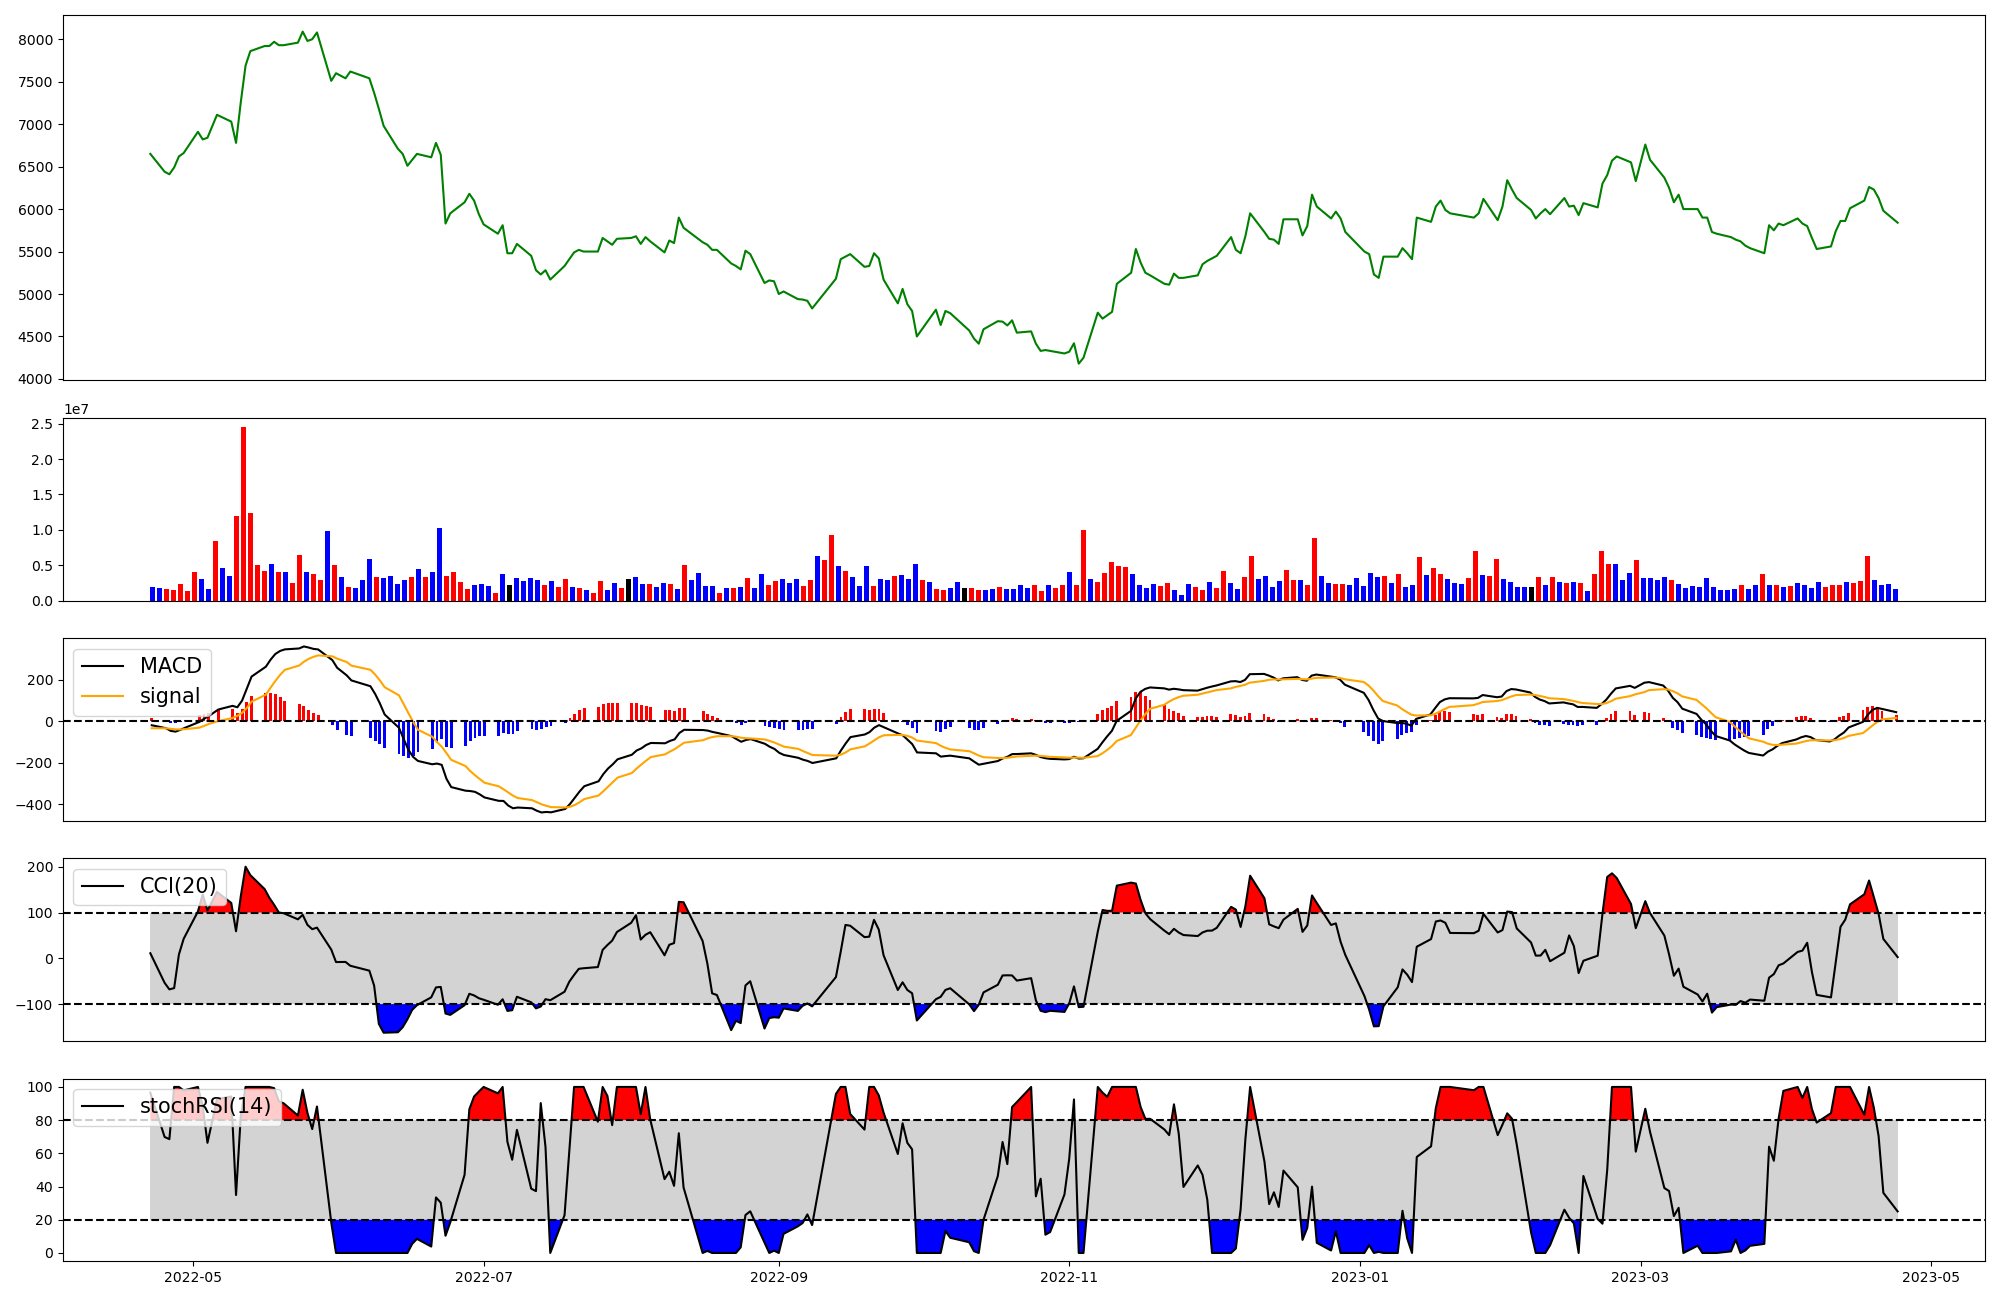Click the 2.5 volume axis tick label
Screen dimensions: 2000x1300
[42, 425]
